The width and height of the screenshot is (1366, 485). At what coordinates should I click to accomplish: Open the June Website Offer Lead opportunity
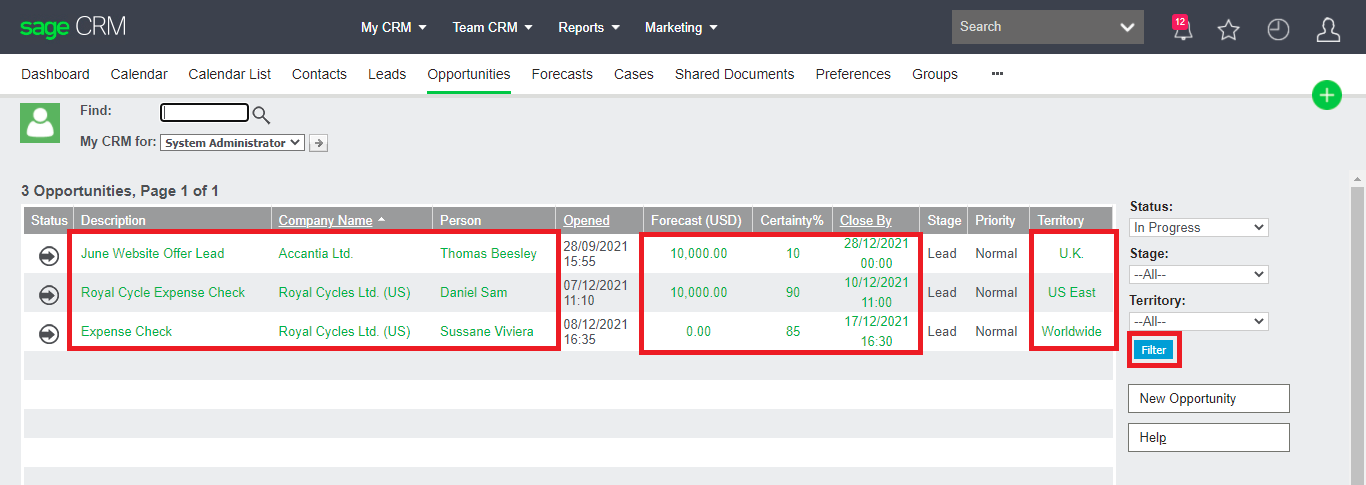click(x=153, y=253)
